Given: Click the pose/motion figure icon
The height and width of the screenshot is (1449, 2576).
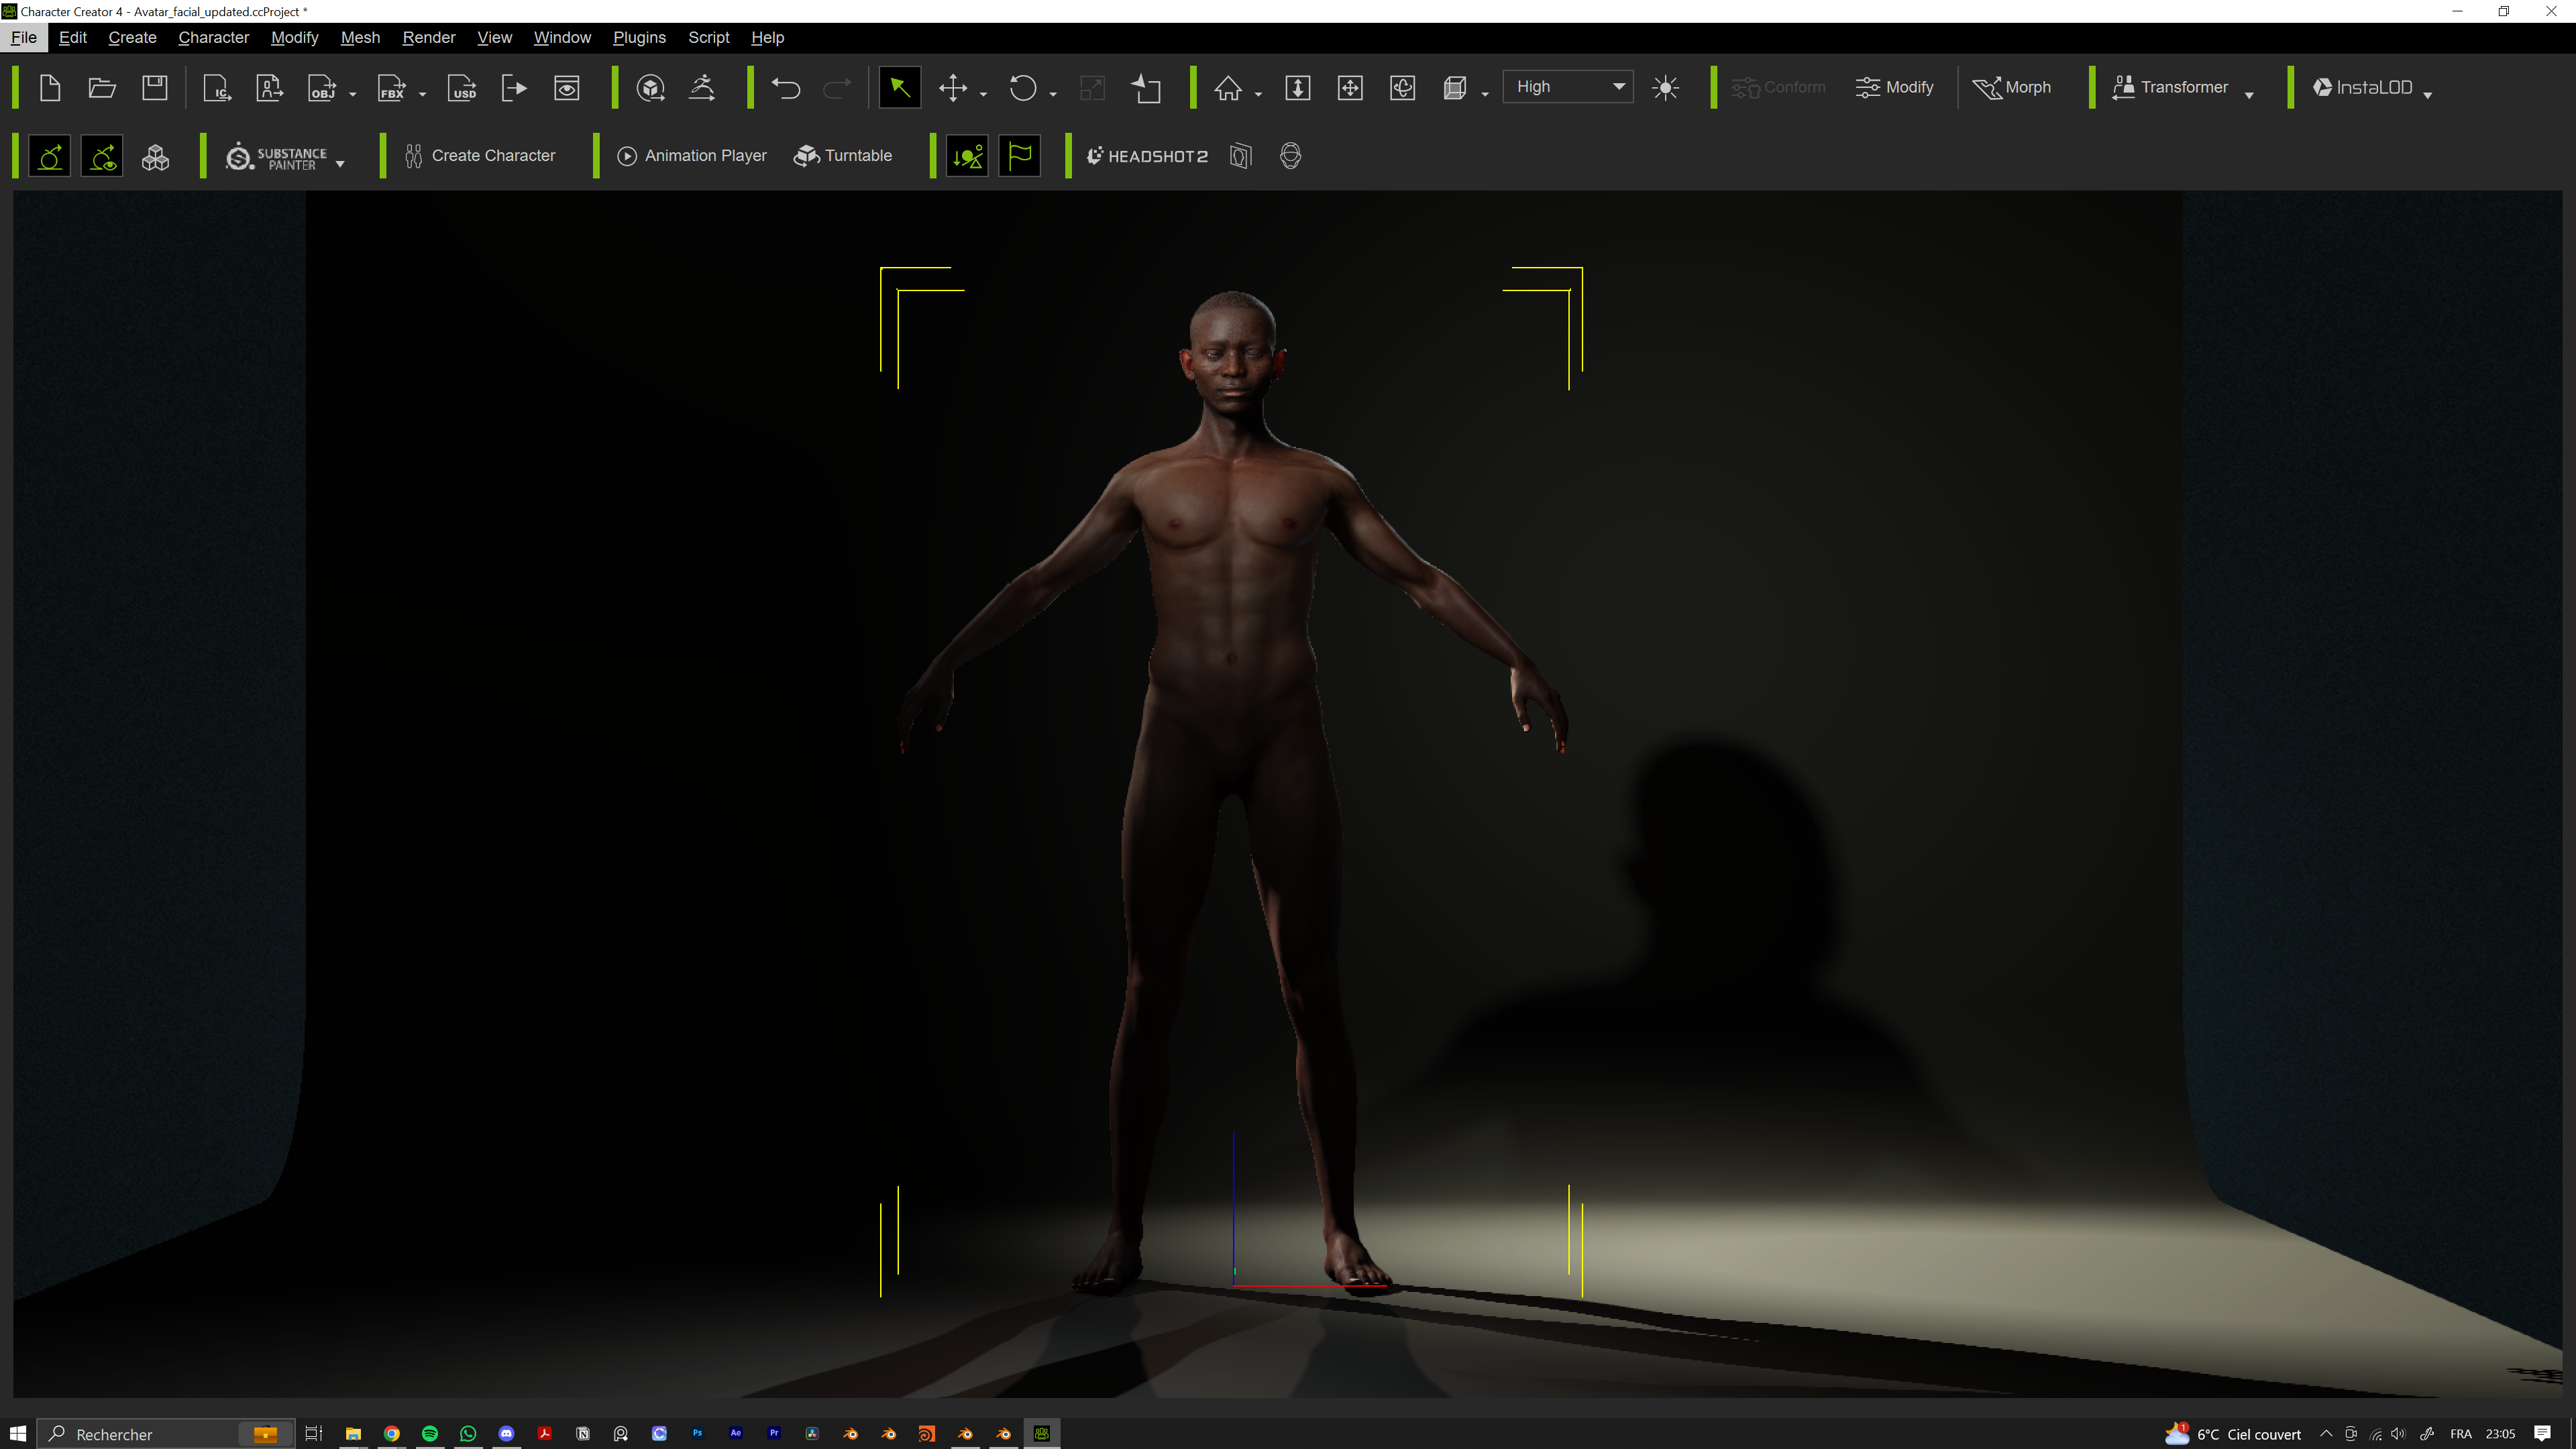Looking at the screenshot, I should pos(703,88).
